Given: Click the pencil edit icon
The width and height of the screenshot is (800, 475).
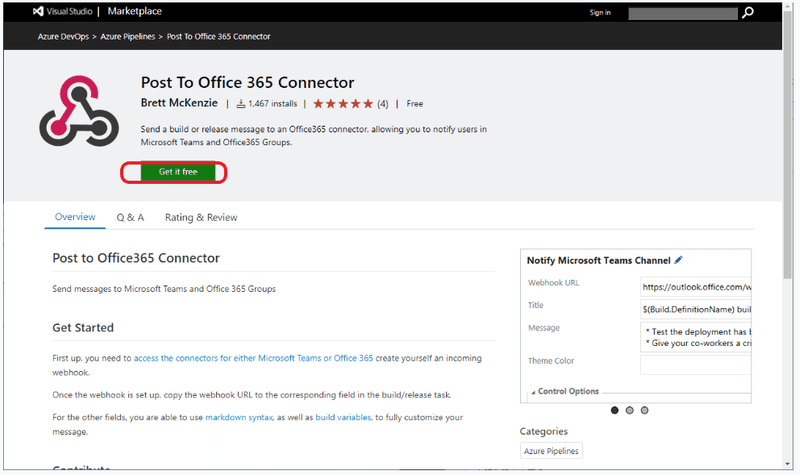Looking at the screenshot, I should pos(678,260).
